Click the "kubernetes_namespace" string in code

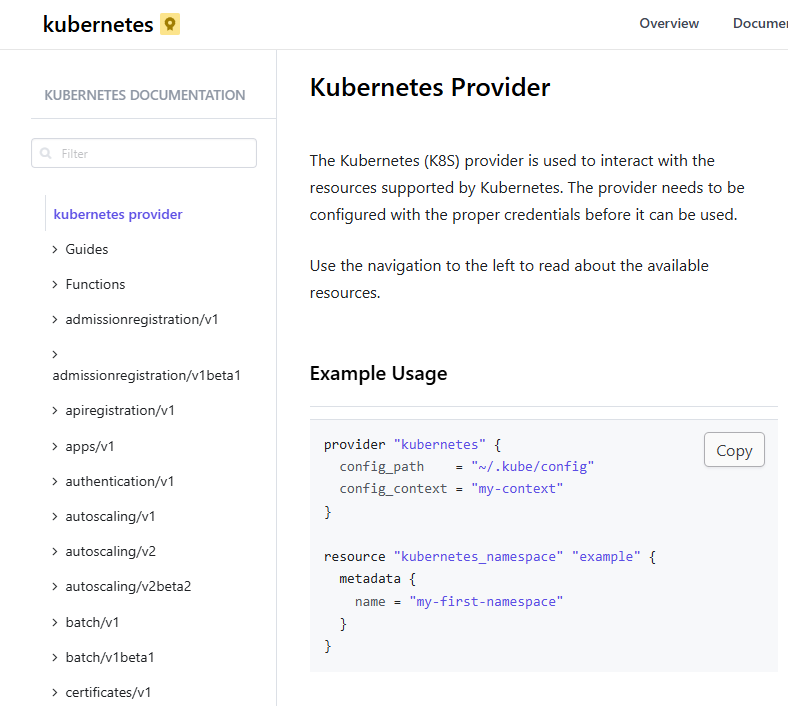pyautogui.click(x=478, y=557)
